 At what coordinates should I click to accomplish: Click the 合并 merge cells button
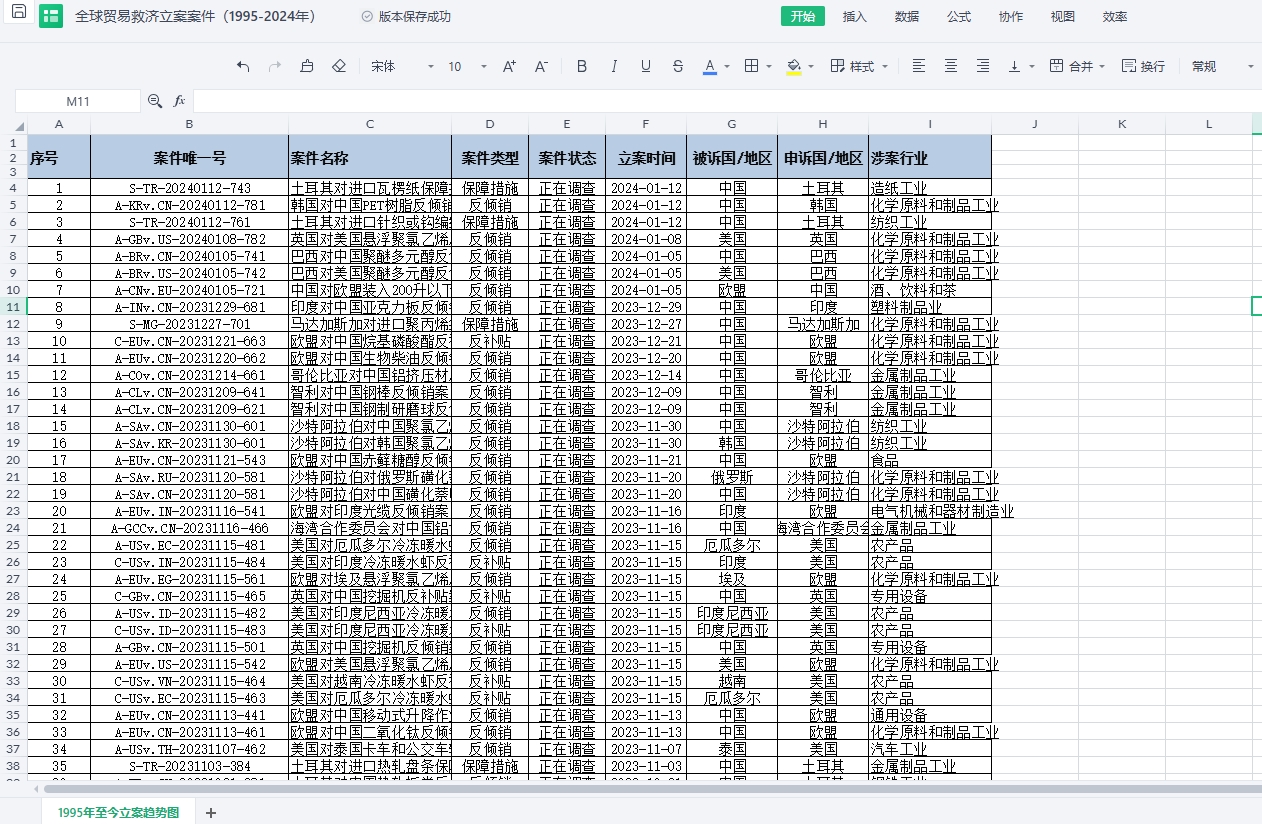coord(1071,66)
